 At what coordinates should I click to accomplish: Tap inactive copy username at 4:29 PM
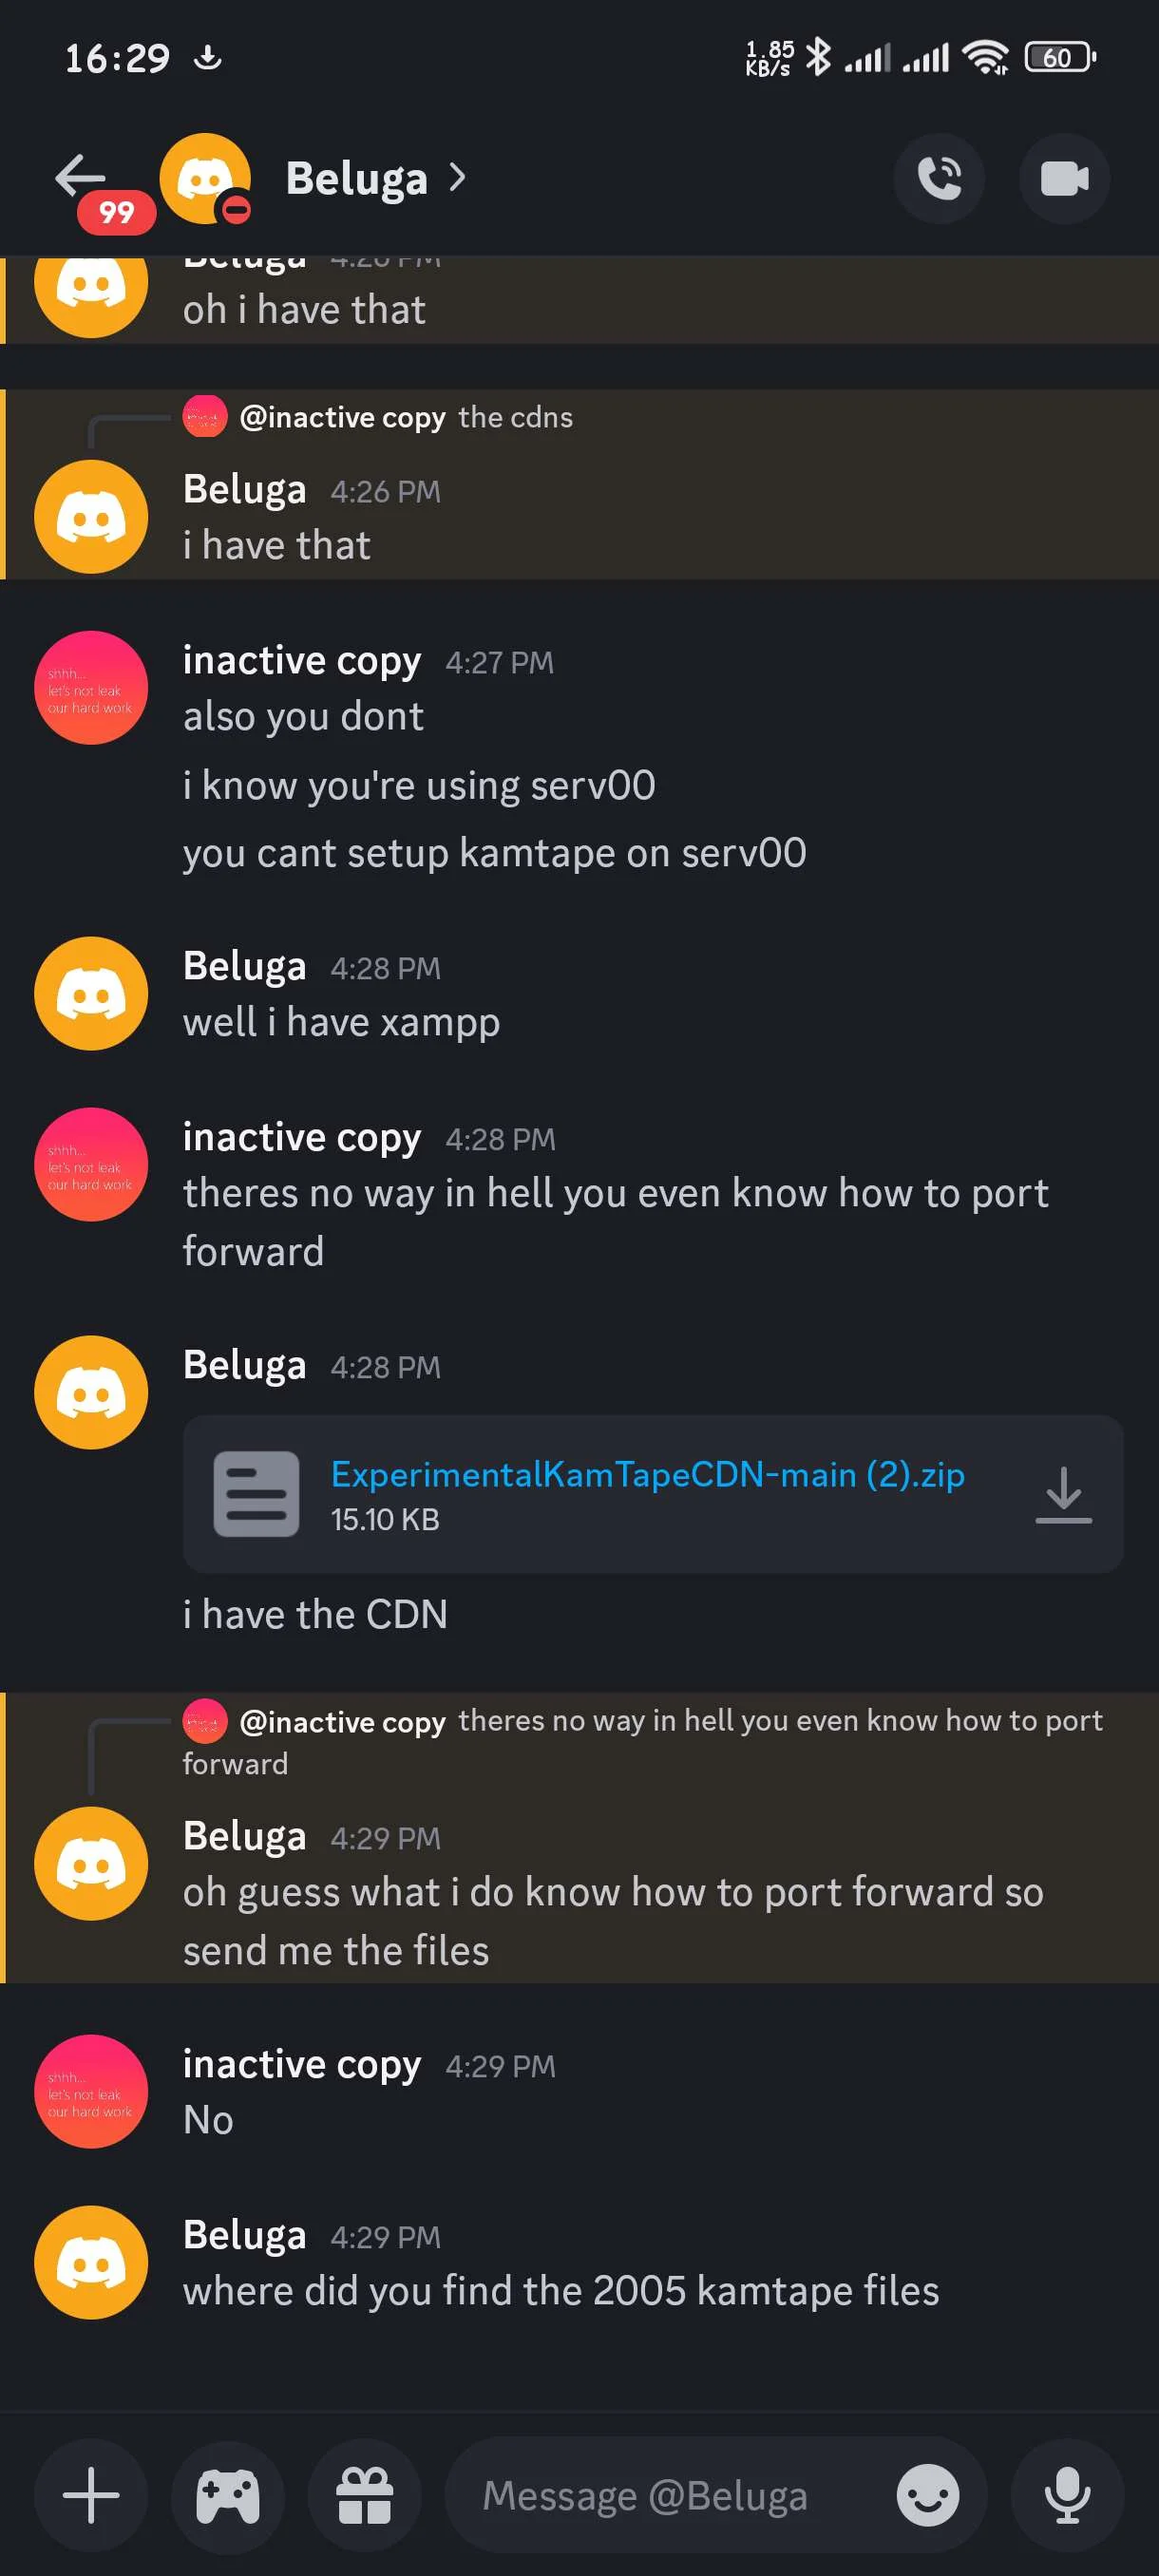[x=301, y=2063]
